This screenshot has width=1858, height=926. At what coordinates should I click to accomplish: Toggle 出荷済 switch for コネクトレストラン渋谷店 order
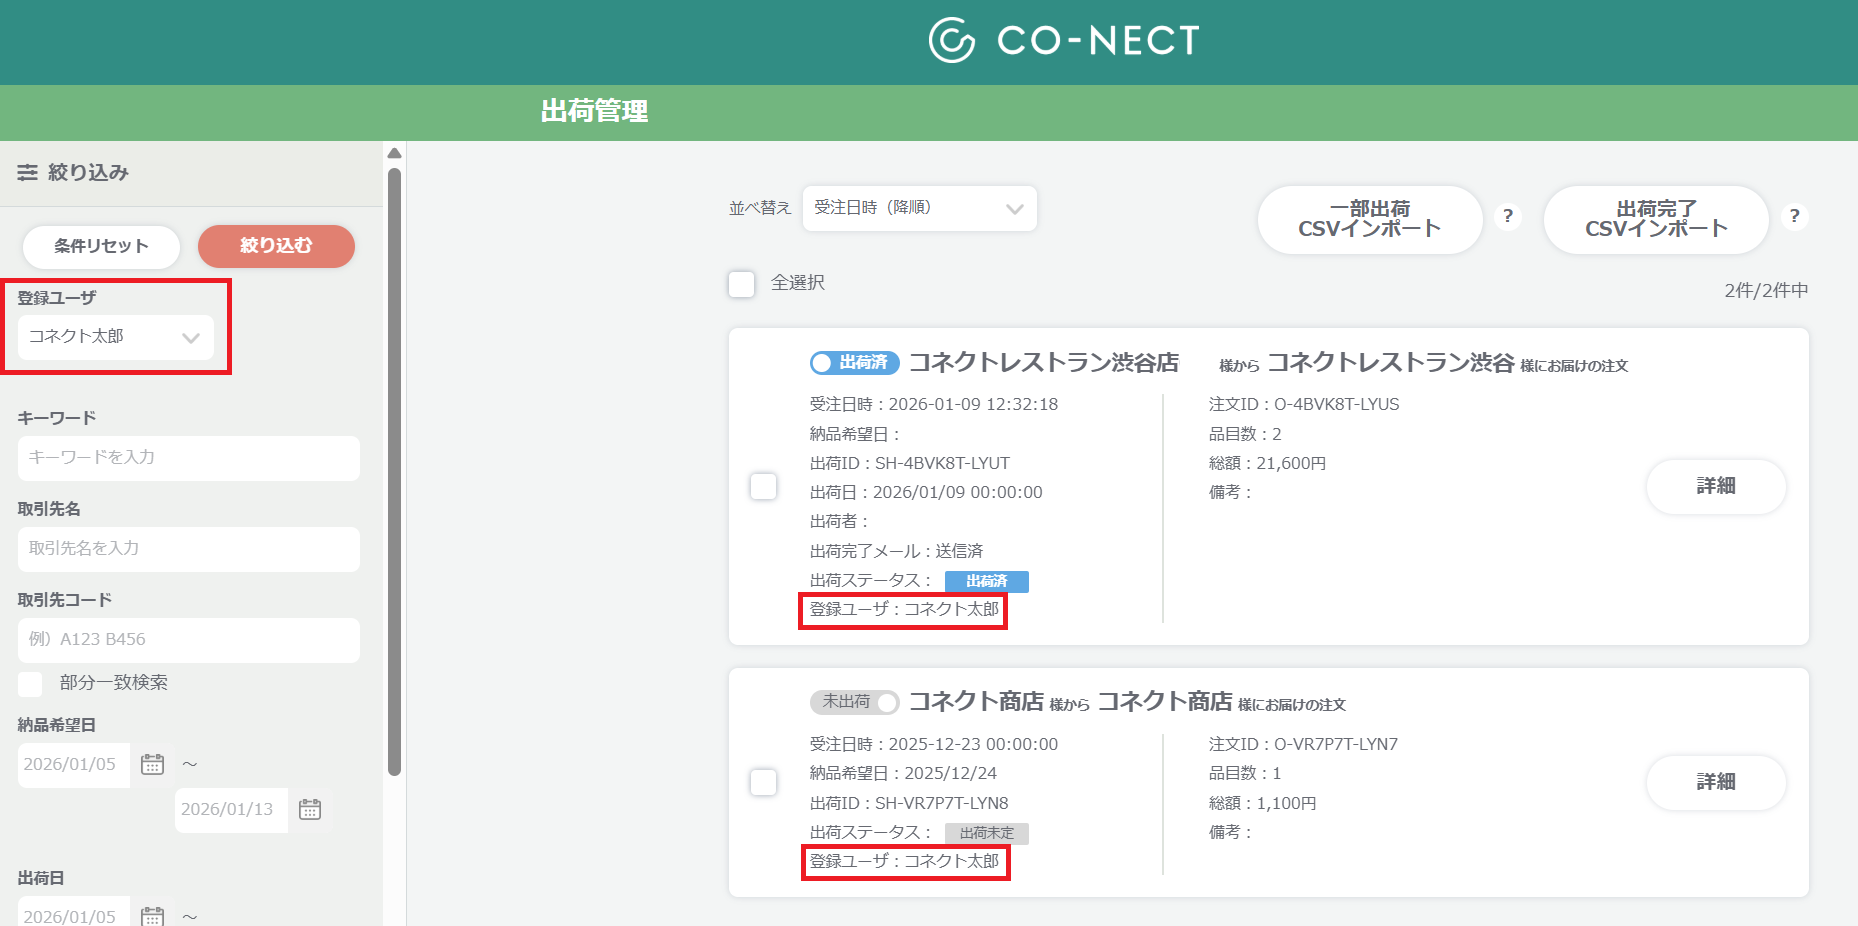coord(855,362)
